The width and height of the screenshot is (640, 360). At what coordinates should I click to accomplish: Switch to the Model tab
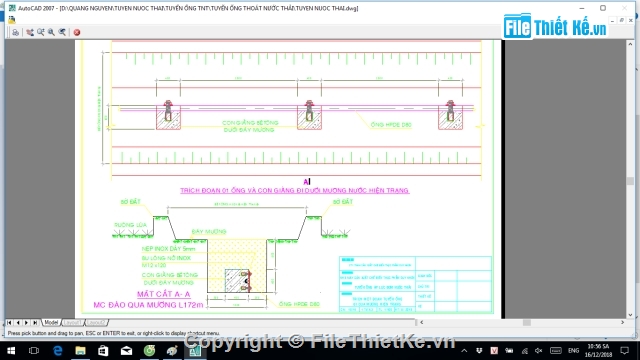(51, 322)
